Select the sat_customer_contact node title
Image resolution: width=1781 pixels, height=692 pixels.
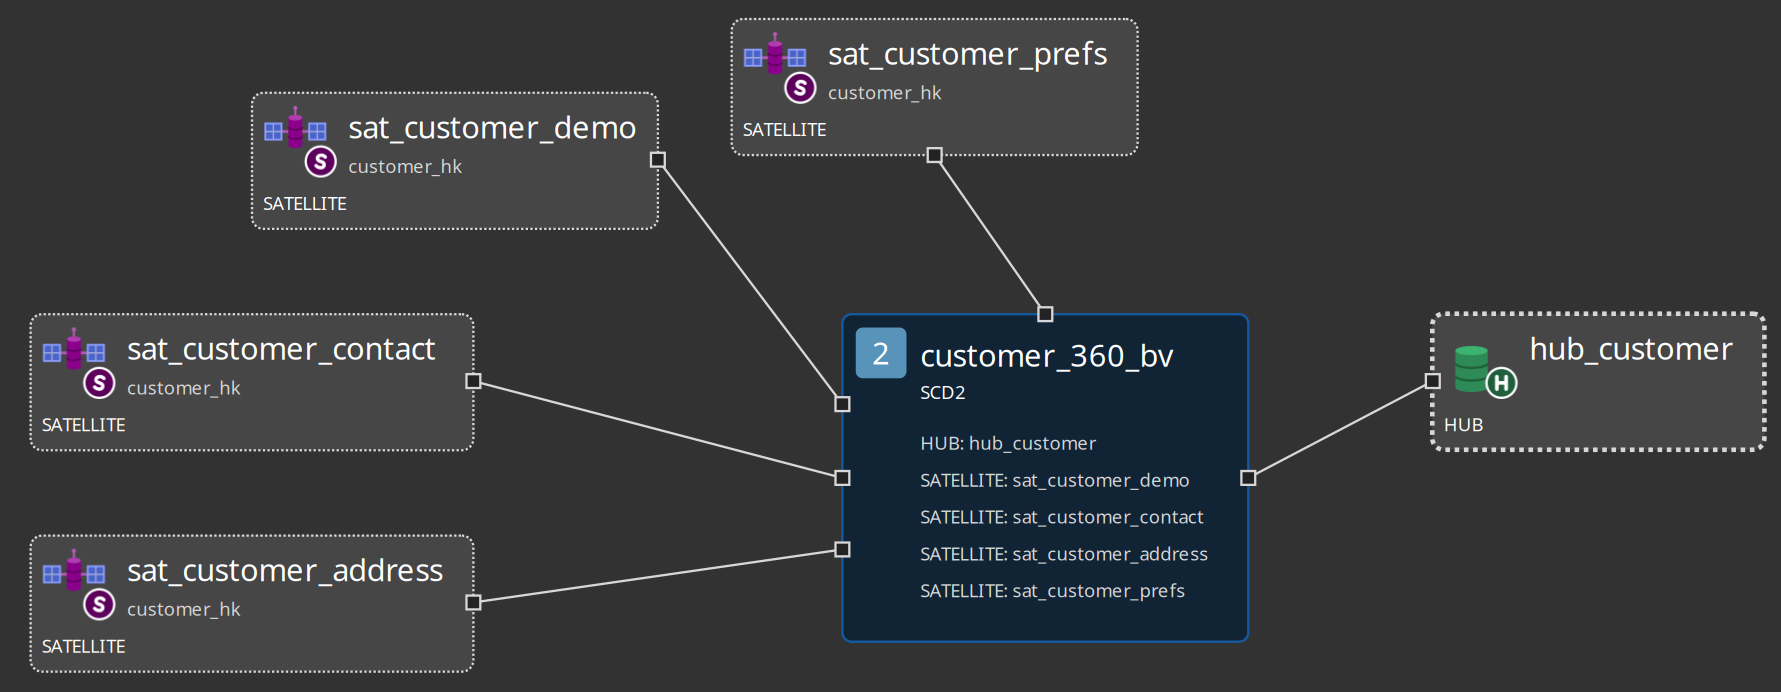[281, 349]
